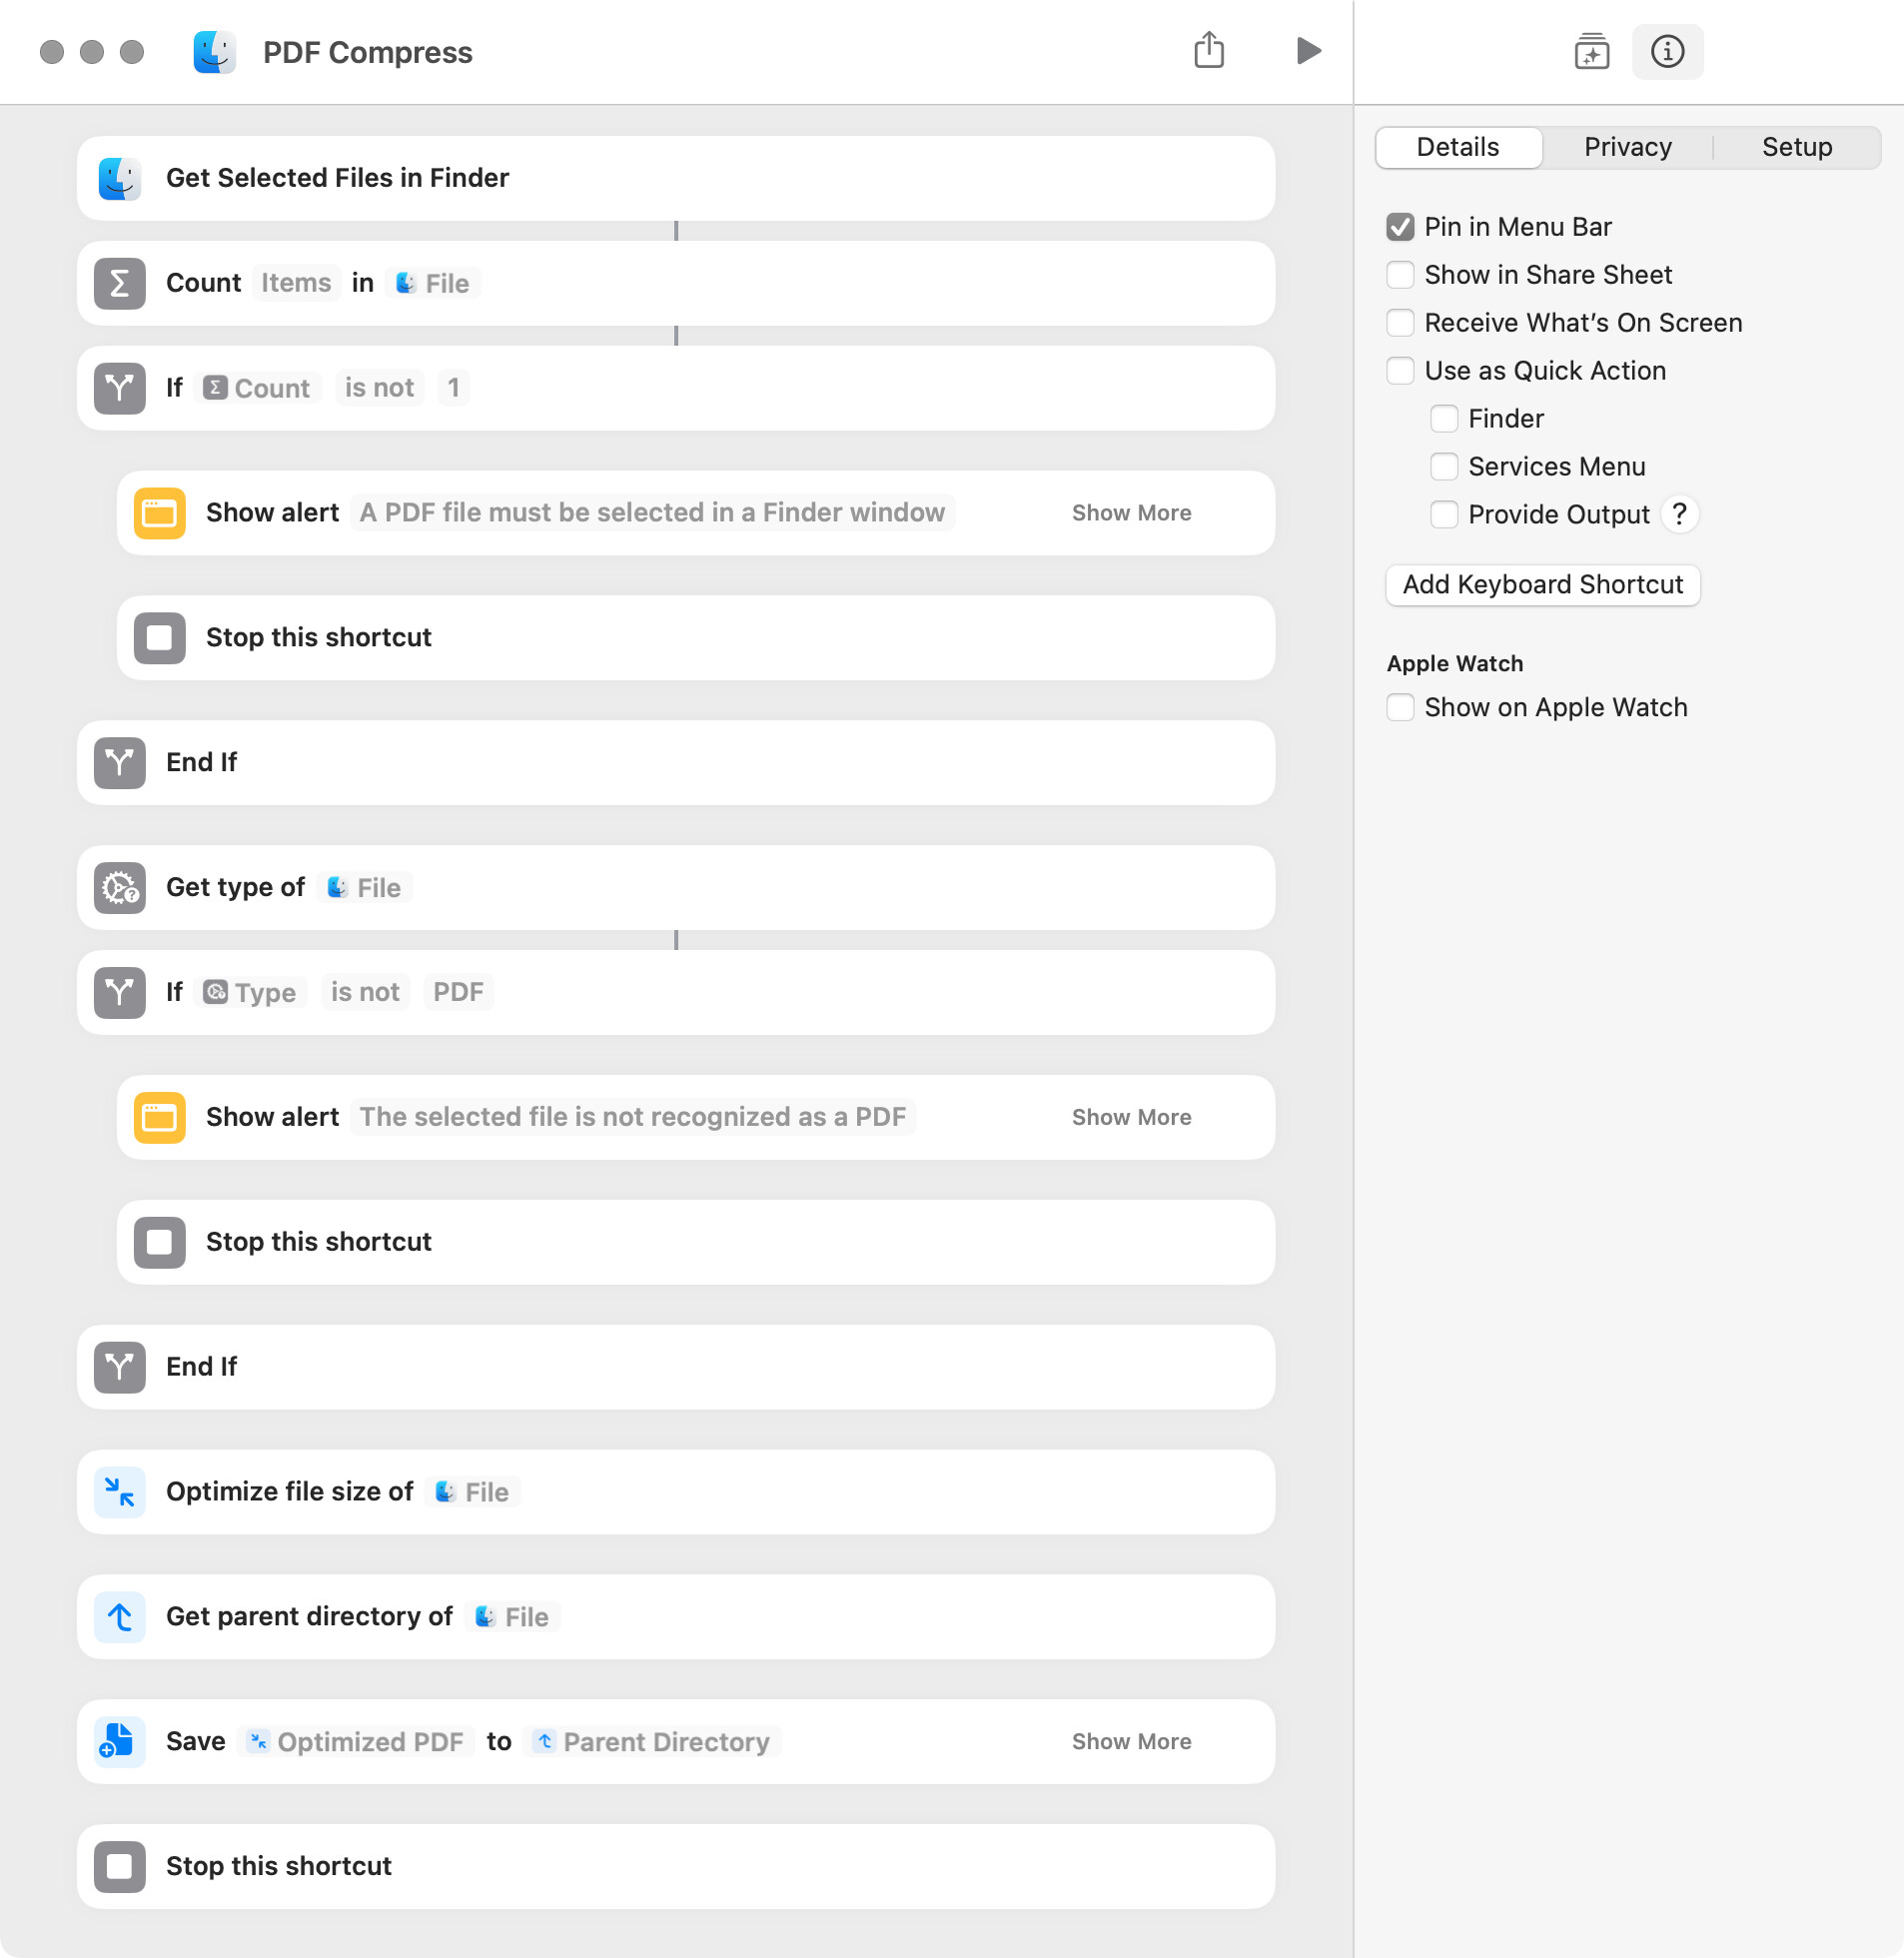Edit the number 1 in If Count condition
This screenshot has height=1958, width=1904.
(x=454, y=388)
